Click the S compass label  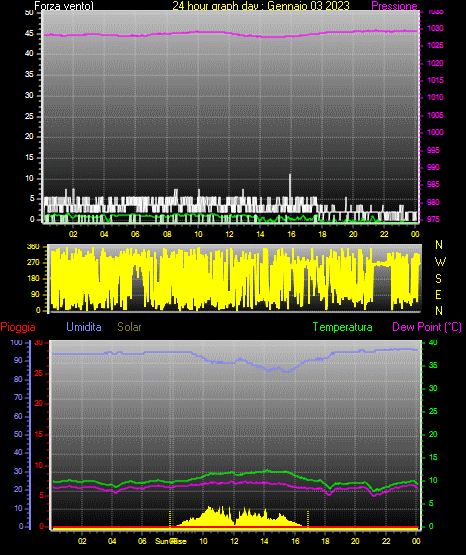pos(438,279)
